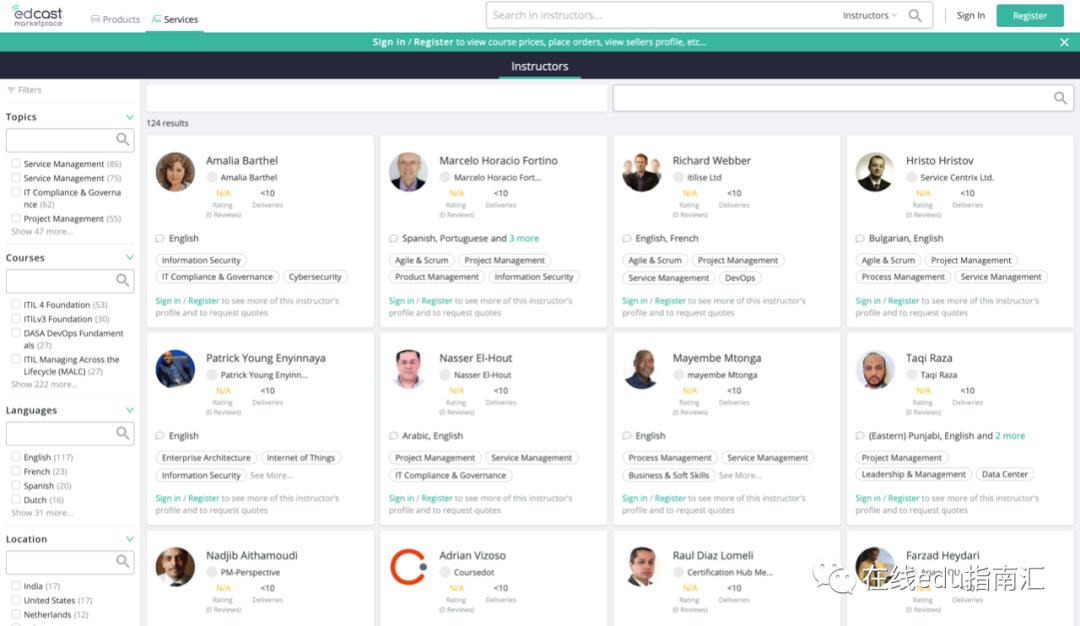The width and height of the screenshot is (1080, 626).
Task: Check United States (17) location filter
Action: point(15,600)
